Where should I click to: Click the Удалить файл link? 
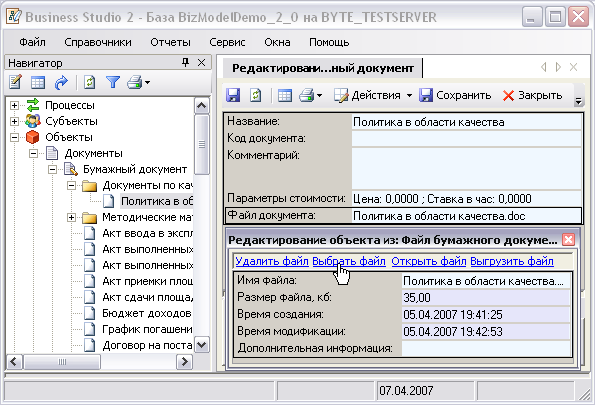pyautogui.click(x=272, y=261)
